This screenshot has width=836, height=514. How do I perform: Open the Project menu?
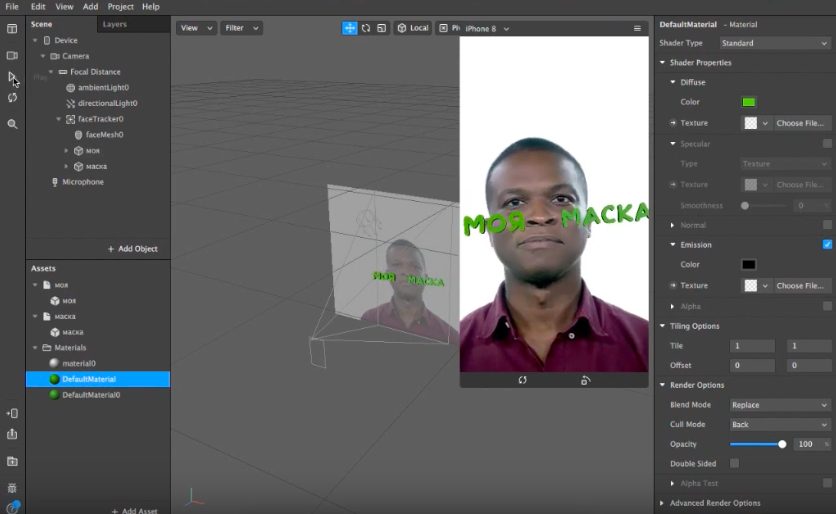(120, 6)
